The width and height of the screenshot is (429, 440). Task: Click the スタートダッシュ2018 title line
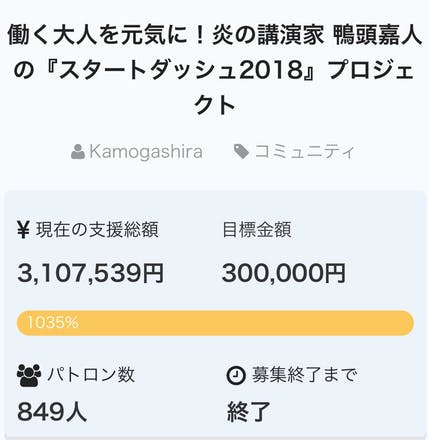[214, 70]
